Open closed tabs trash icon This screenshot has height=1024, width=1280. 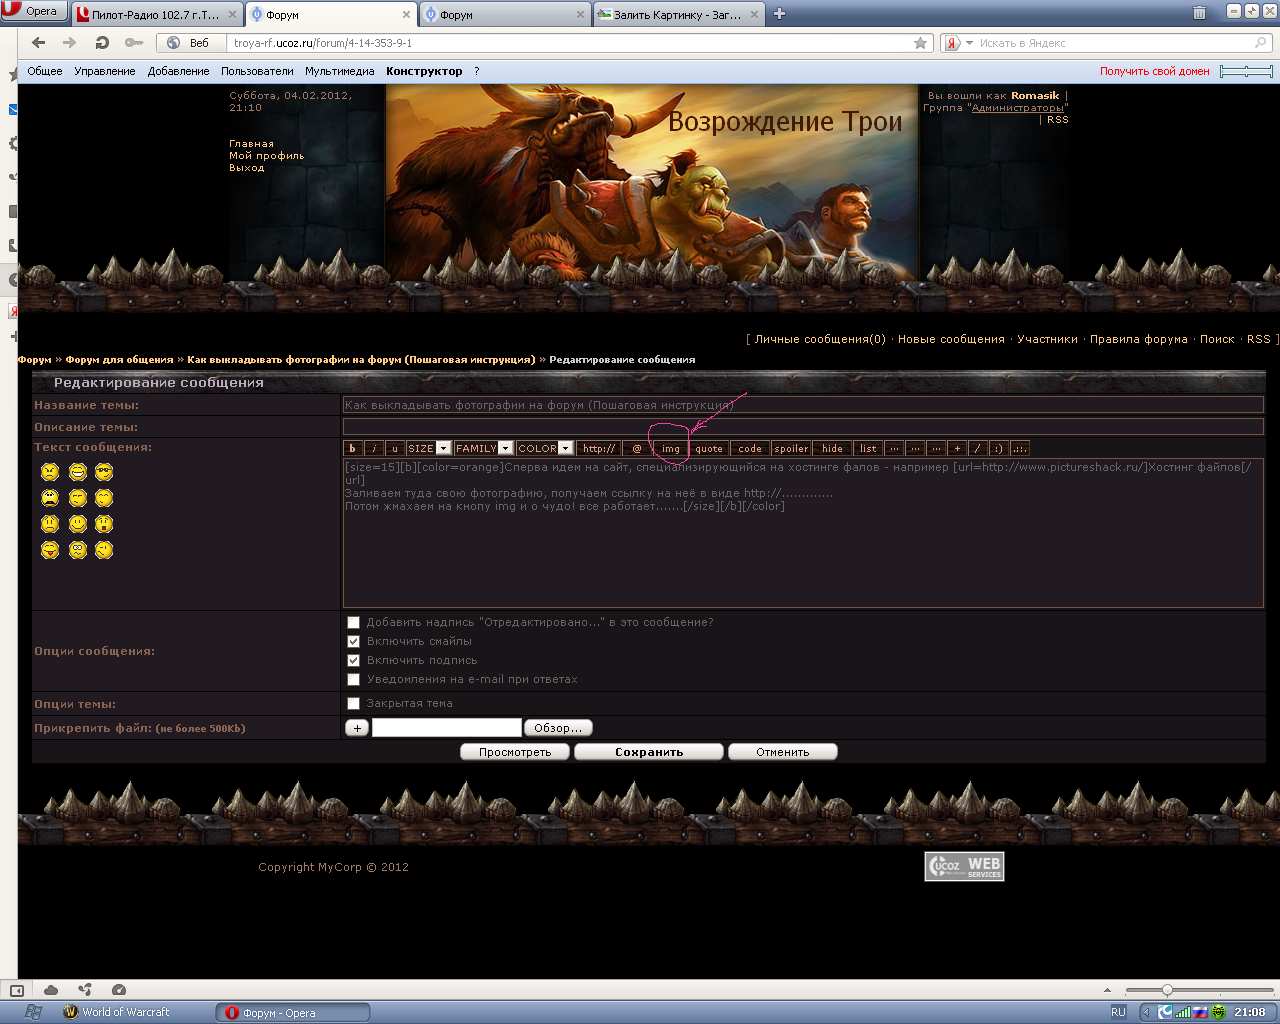[1199, 13]
